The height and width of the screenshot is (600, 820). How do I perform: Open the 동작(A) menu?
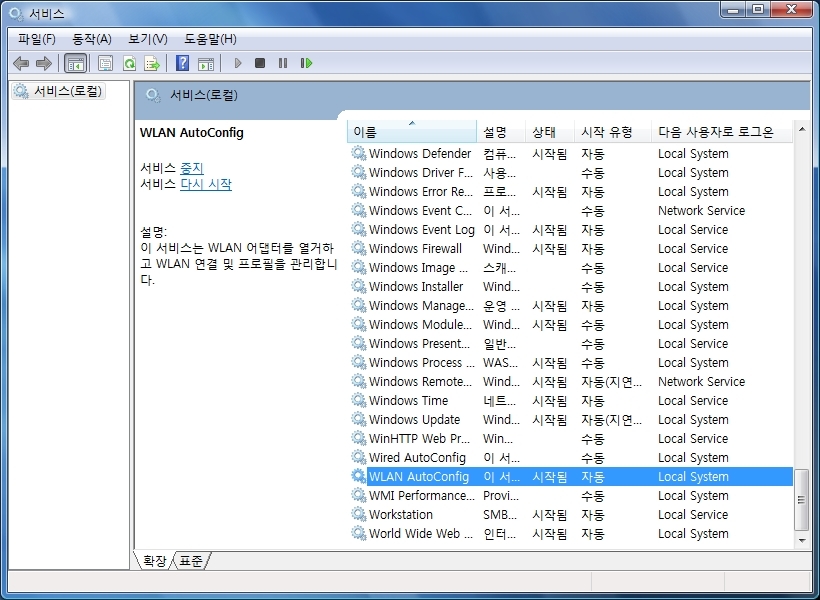(x=92, y=39)
